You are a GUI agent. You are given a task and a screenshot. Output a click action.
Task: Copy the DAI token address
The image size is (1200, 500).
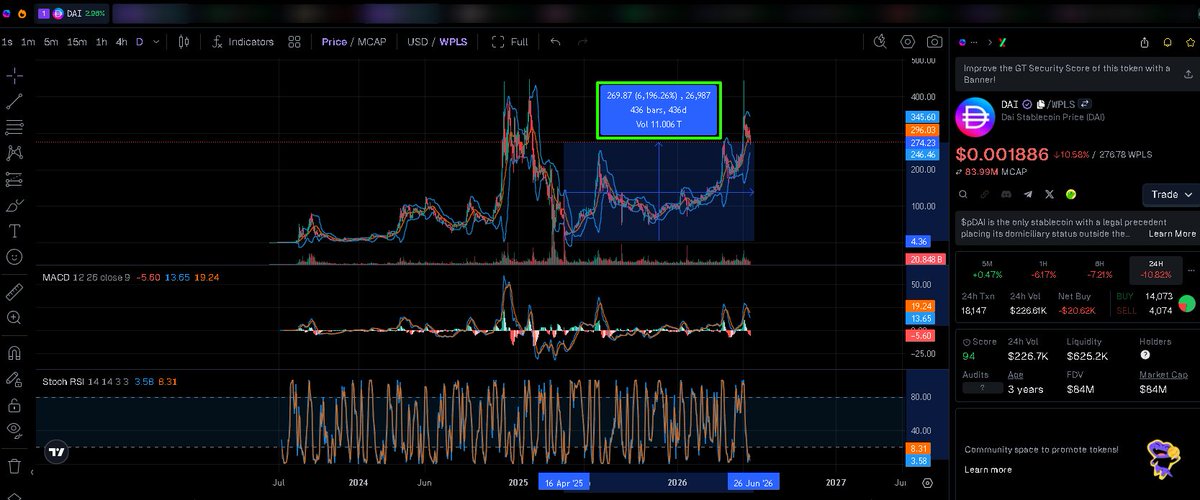(1041, 103)
